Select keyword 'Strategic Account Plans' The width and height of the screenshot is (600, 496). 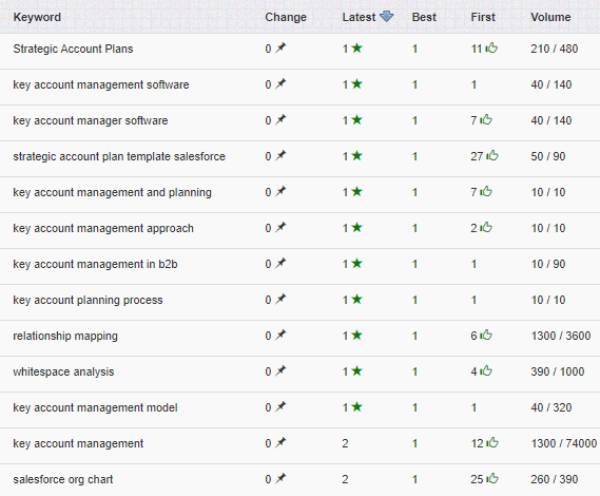click(73, 49)
